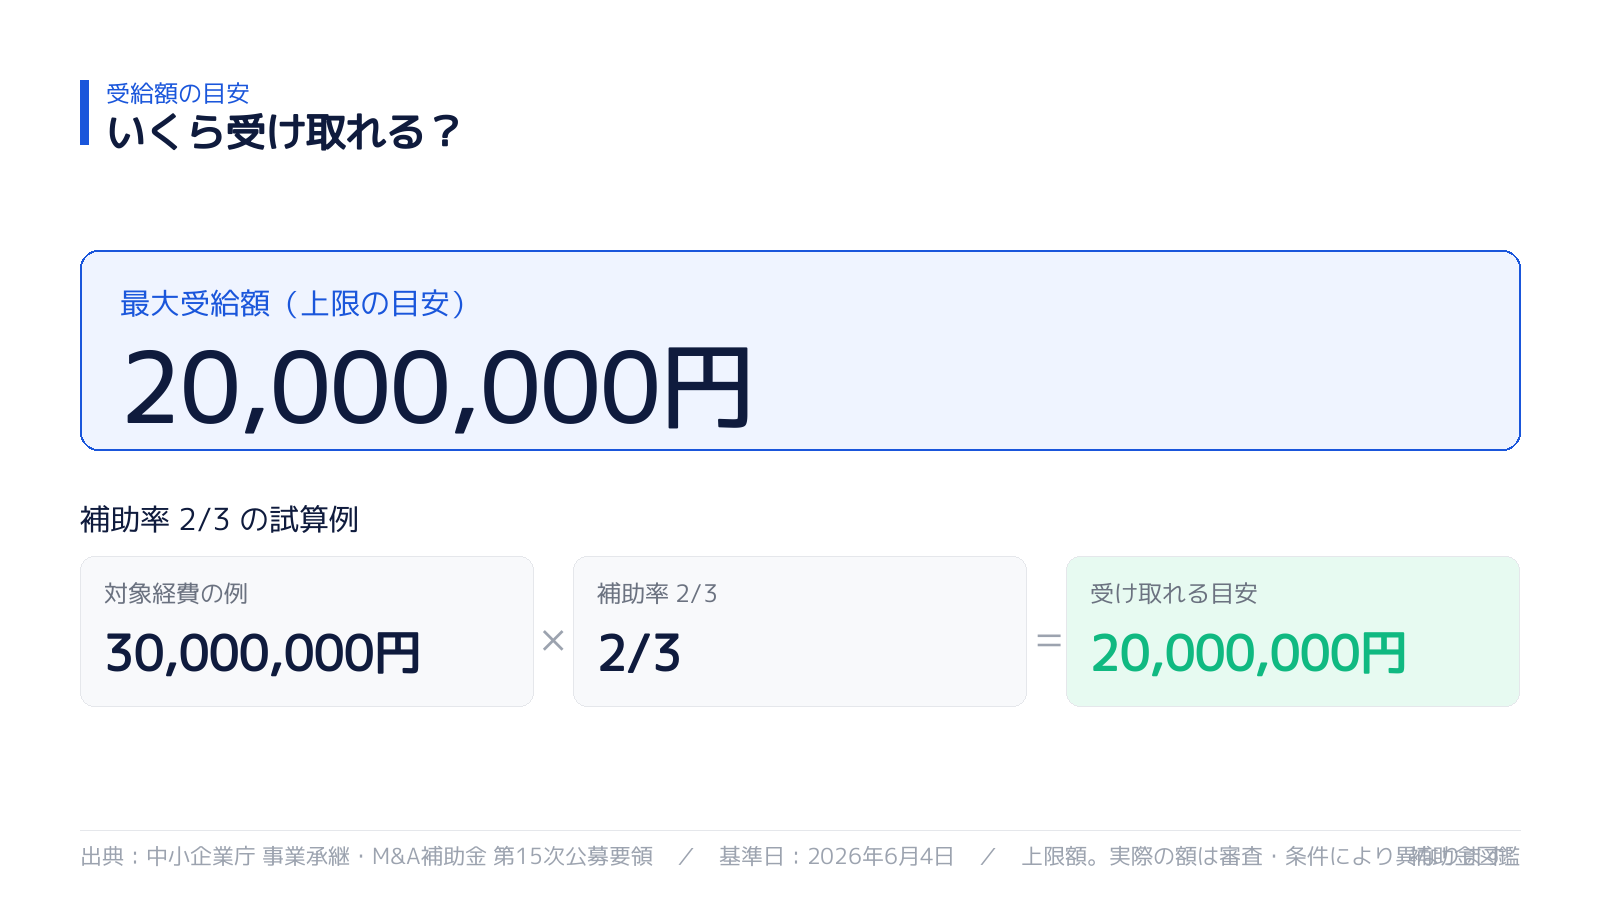Click the multiplication sign between the cards
1600x900 pixels.
pyautogui.click(x=553, y=640)
